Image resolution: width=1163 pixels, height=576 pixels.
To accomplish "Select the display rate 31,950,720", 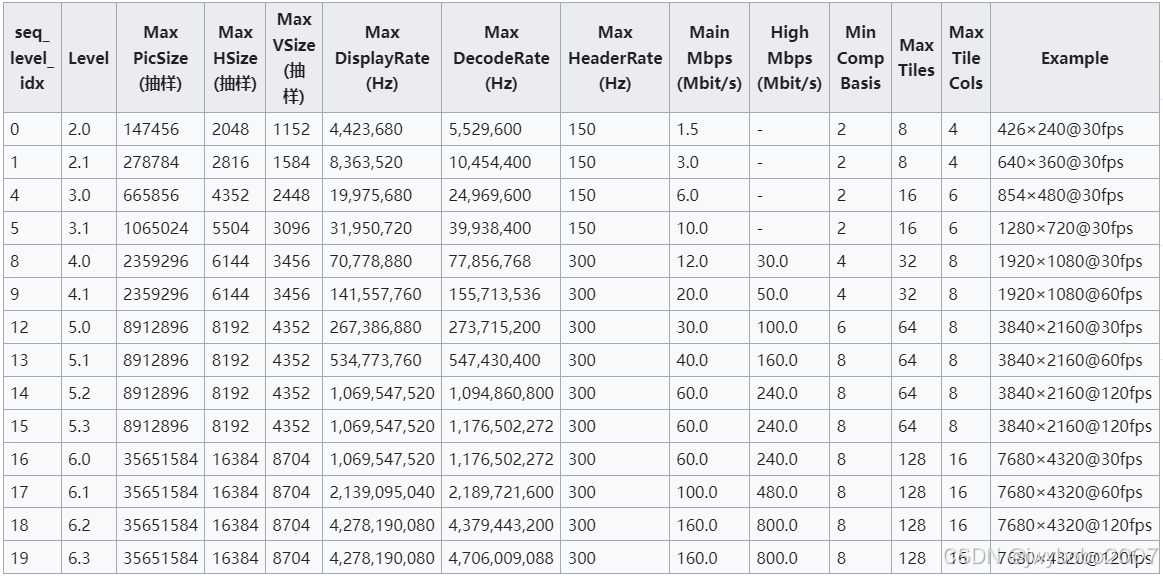I will click(371, 228).
